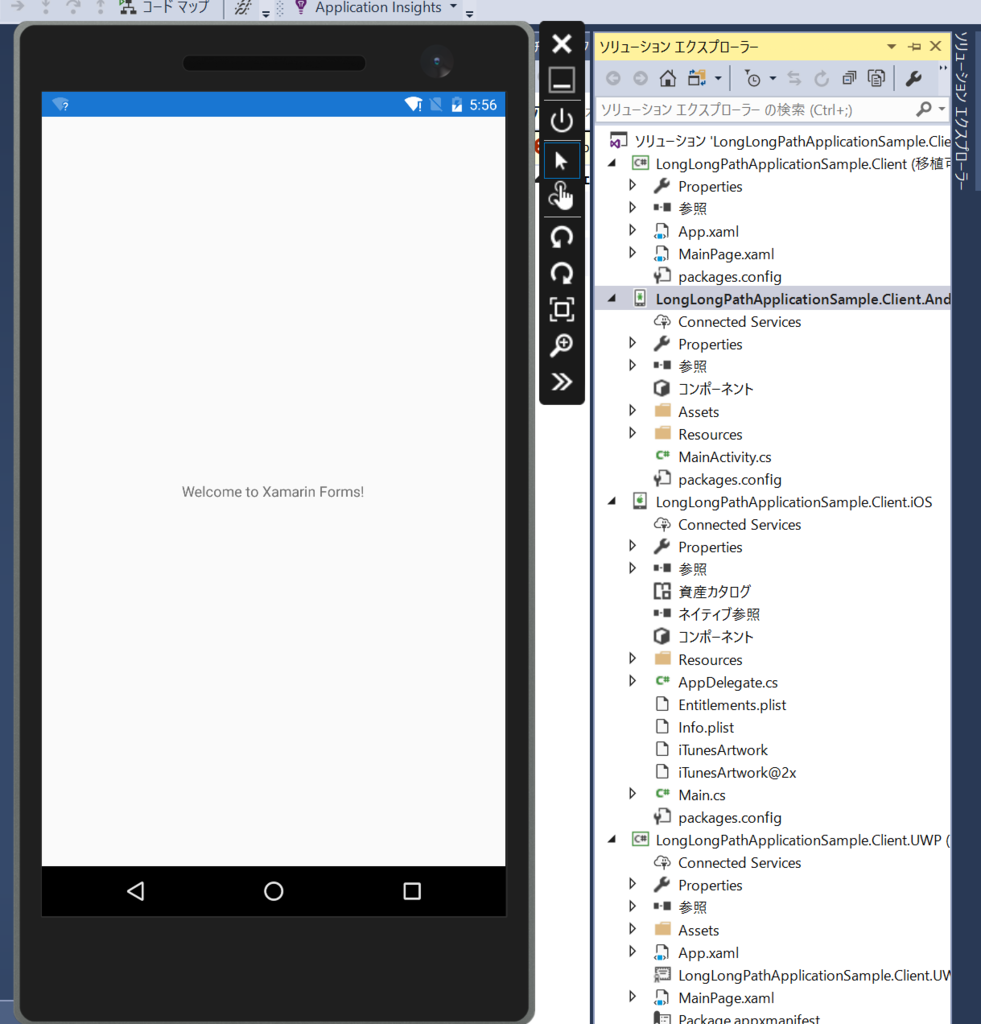This screenshot has height=1024, width=981.
Task: Click Solution Explorer Forward arrow
Action: point(640,78)
